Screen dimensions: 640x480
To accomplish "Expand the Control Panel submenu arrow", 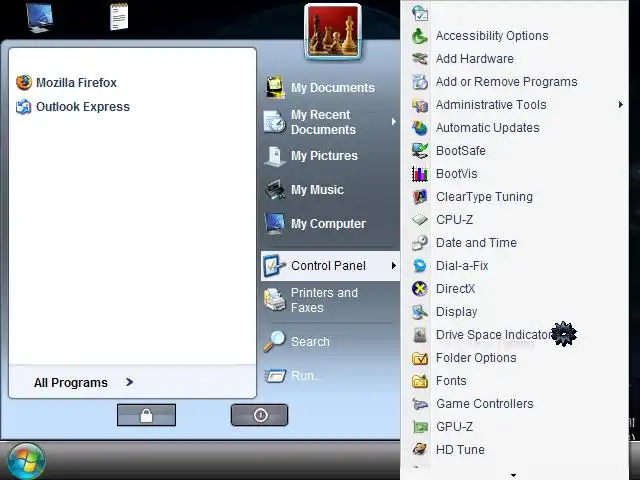I will pos(393,266).
